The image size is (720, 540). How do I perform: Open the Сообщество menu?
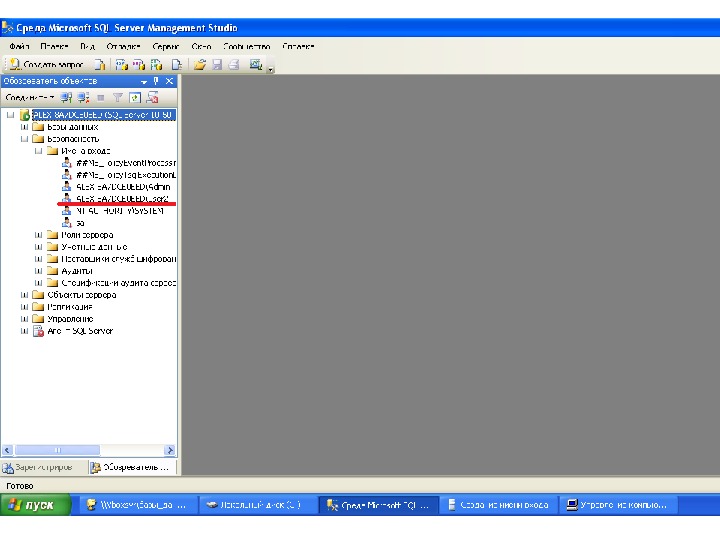click(x=247, y=46)
